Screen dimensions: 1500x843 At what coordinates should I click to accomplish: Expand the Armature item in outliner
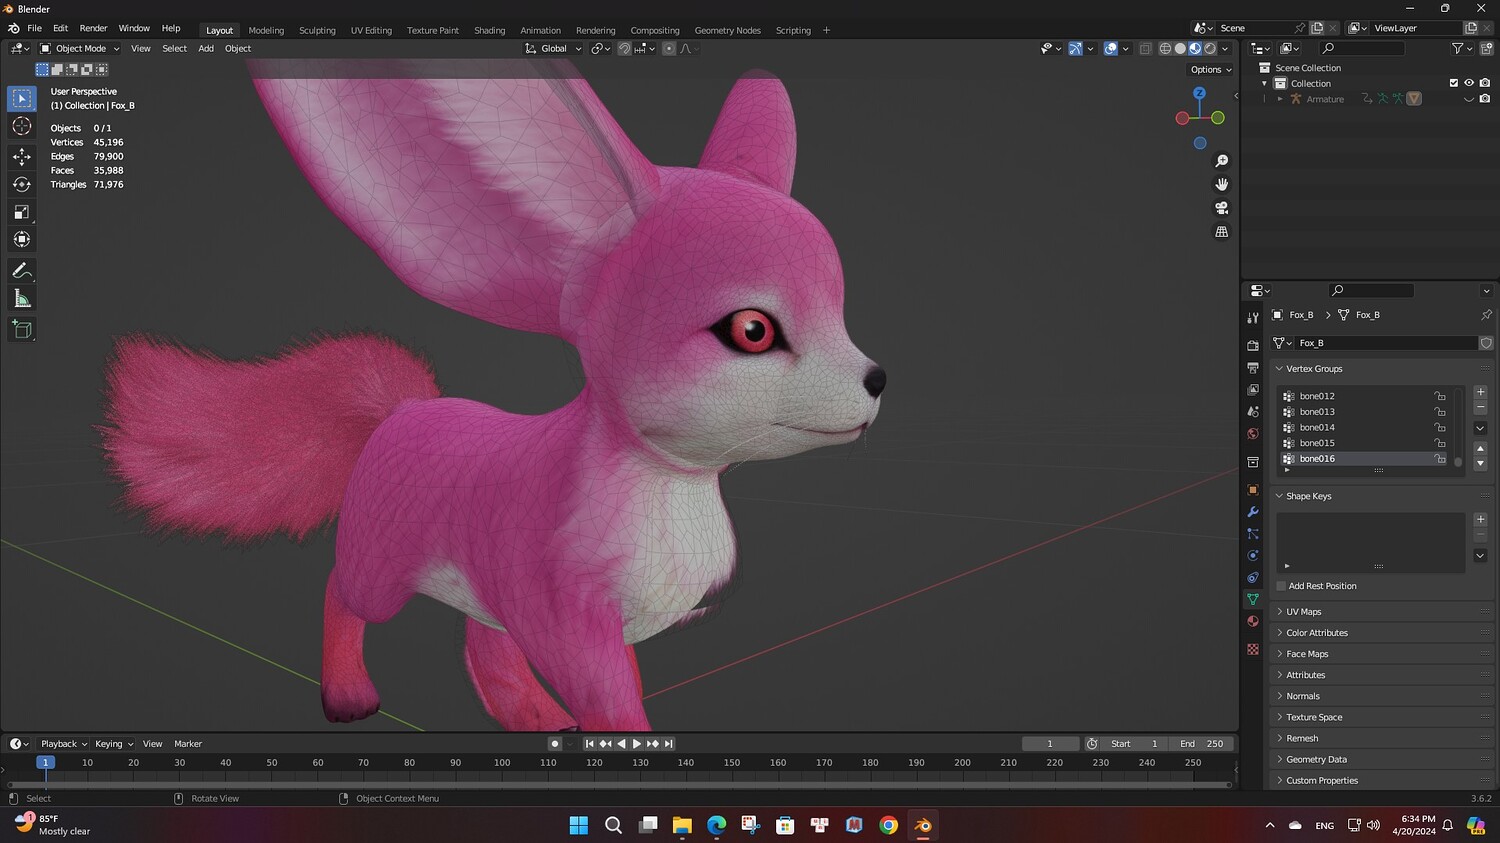[1280, 99]
